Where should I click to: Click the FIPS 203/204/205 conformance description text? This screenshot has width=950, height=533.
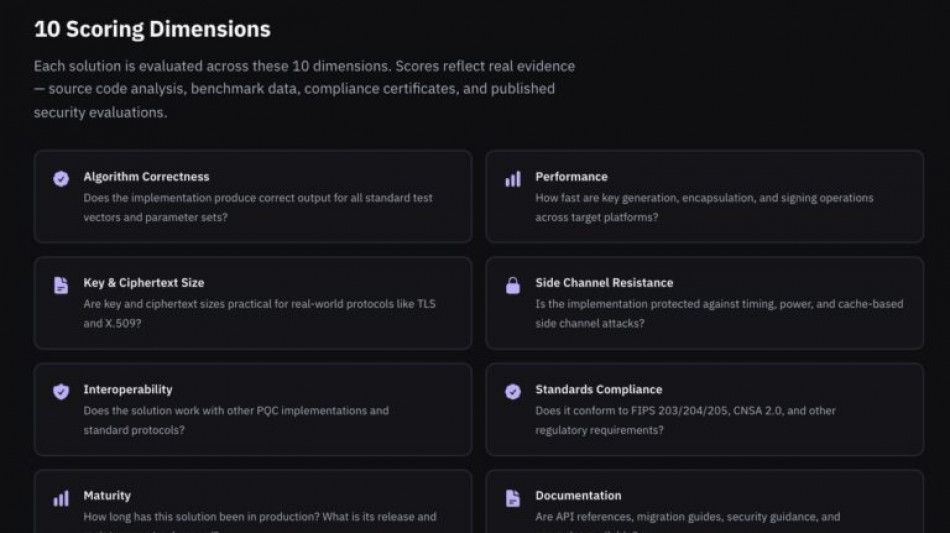[x=685, y=420]
